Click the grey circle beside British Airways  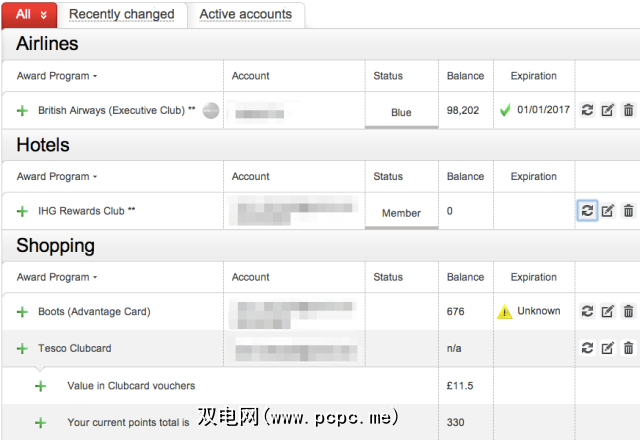[210, 111]
